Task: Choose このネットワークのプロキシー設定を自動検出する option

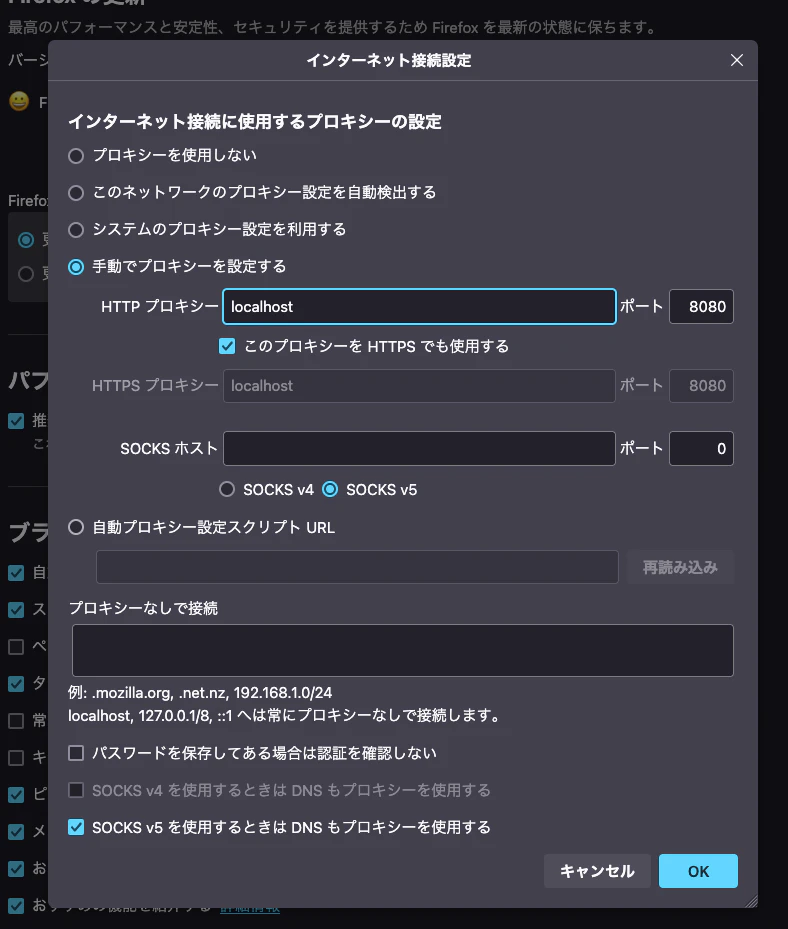Action: (76, 192)
